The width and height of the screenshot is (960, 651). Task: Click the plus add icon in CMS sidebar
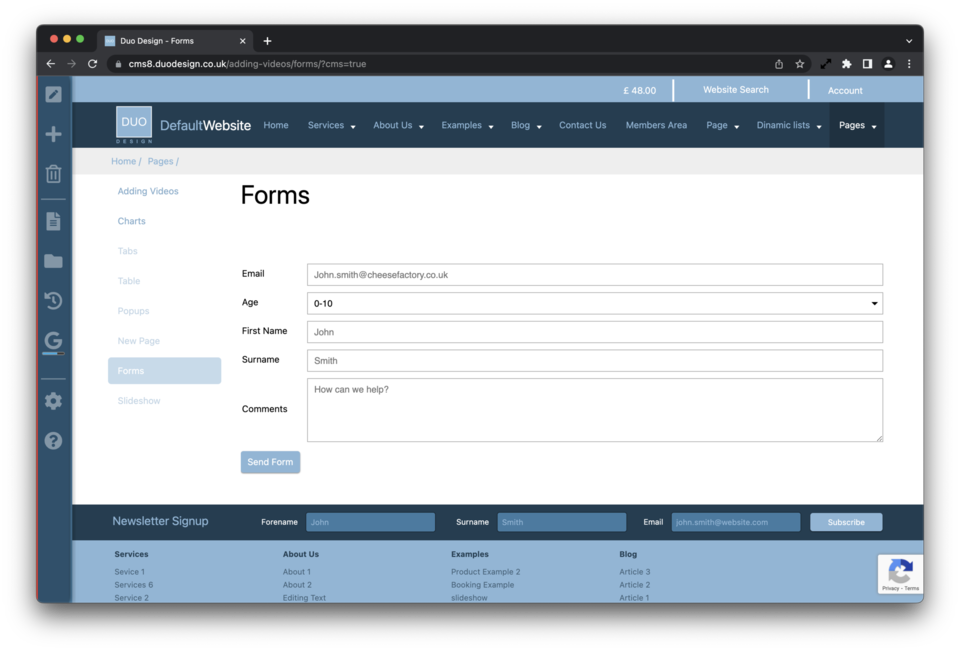(x=53, y=134)
